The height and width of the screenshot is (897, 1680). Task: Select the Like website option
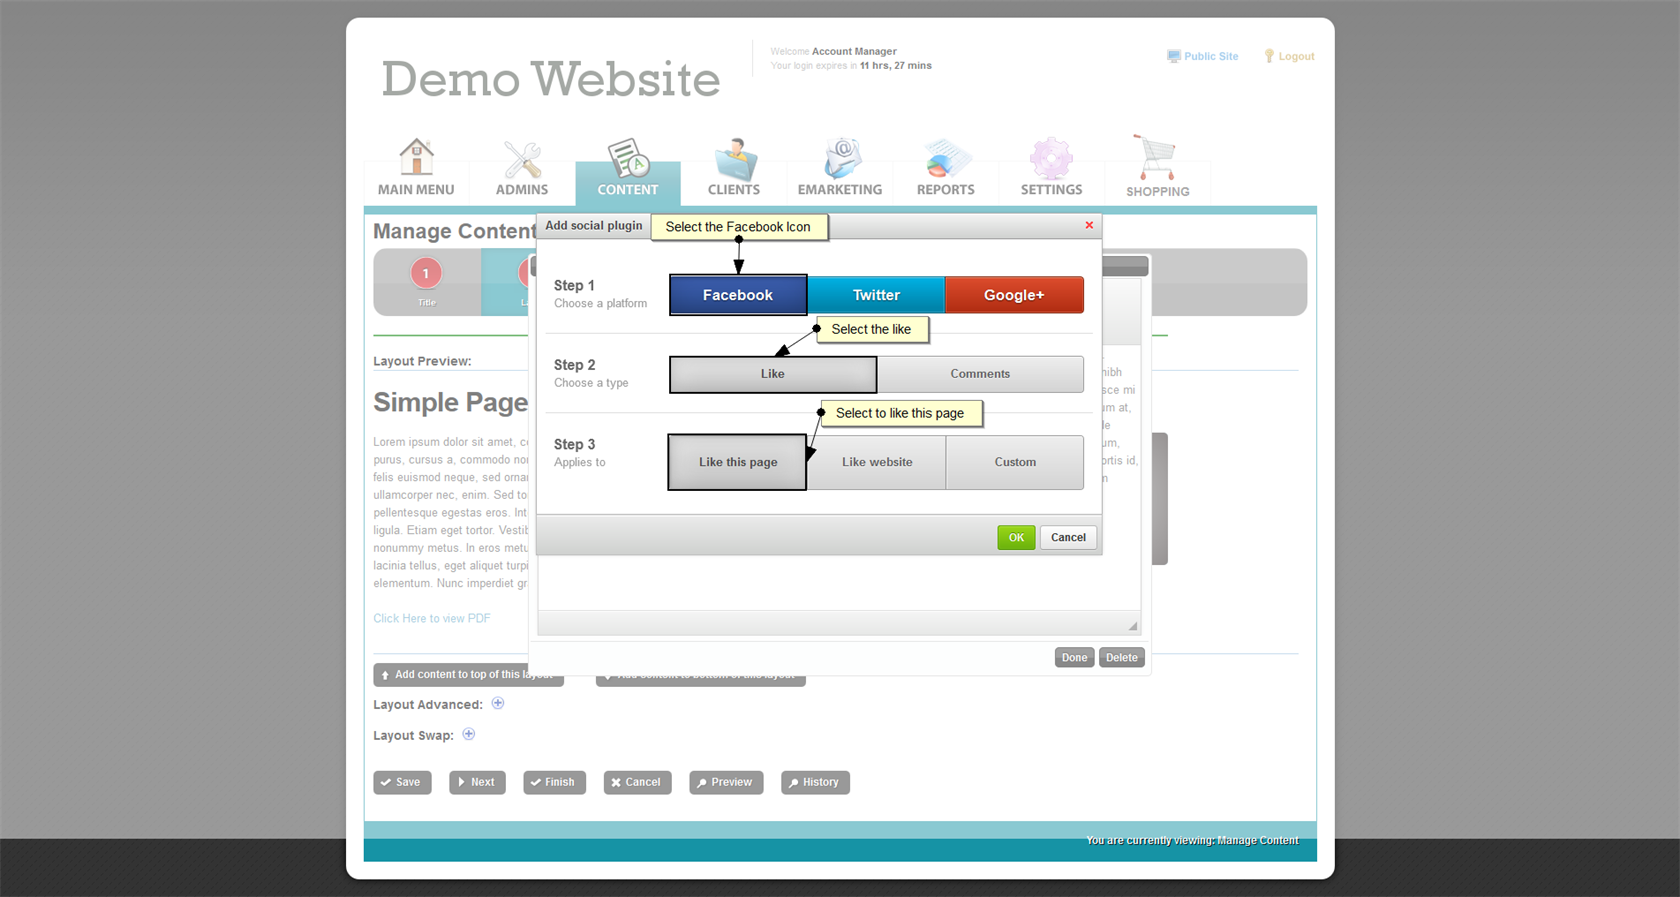876,462
